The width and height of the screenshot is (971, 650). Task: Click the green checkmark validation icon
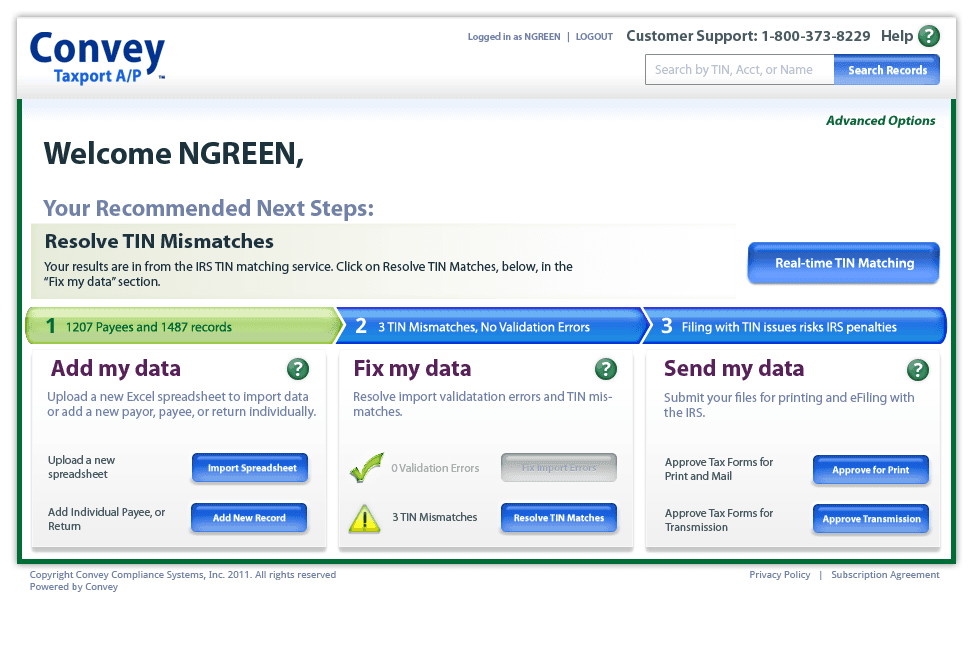[367, 467]
